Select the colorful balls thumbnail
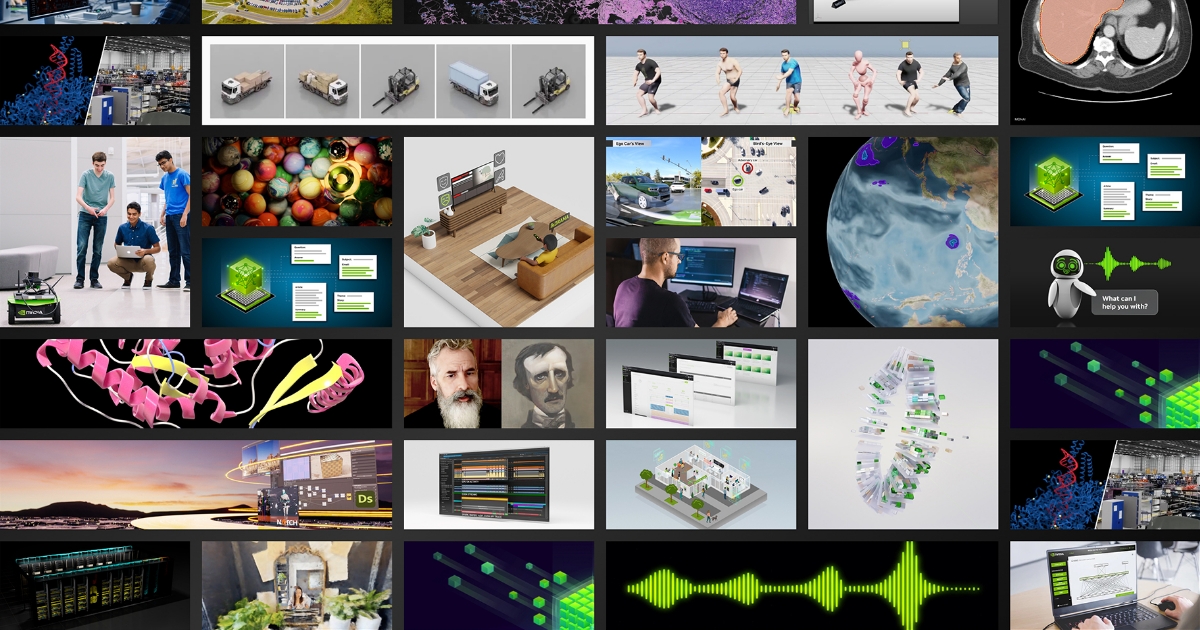Viewport: 1200px width, 630px height. click(x=297, y=181)
